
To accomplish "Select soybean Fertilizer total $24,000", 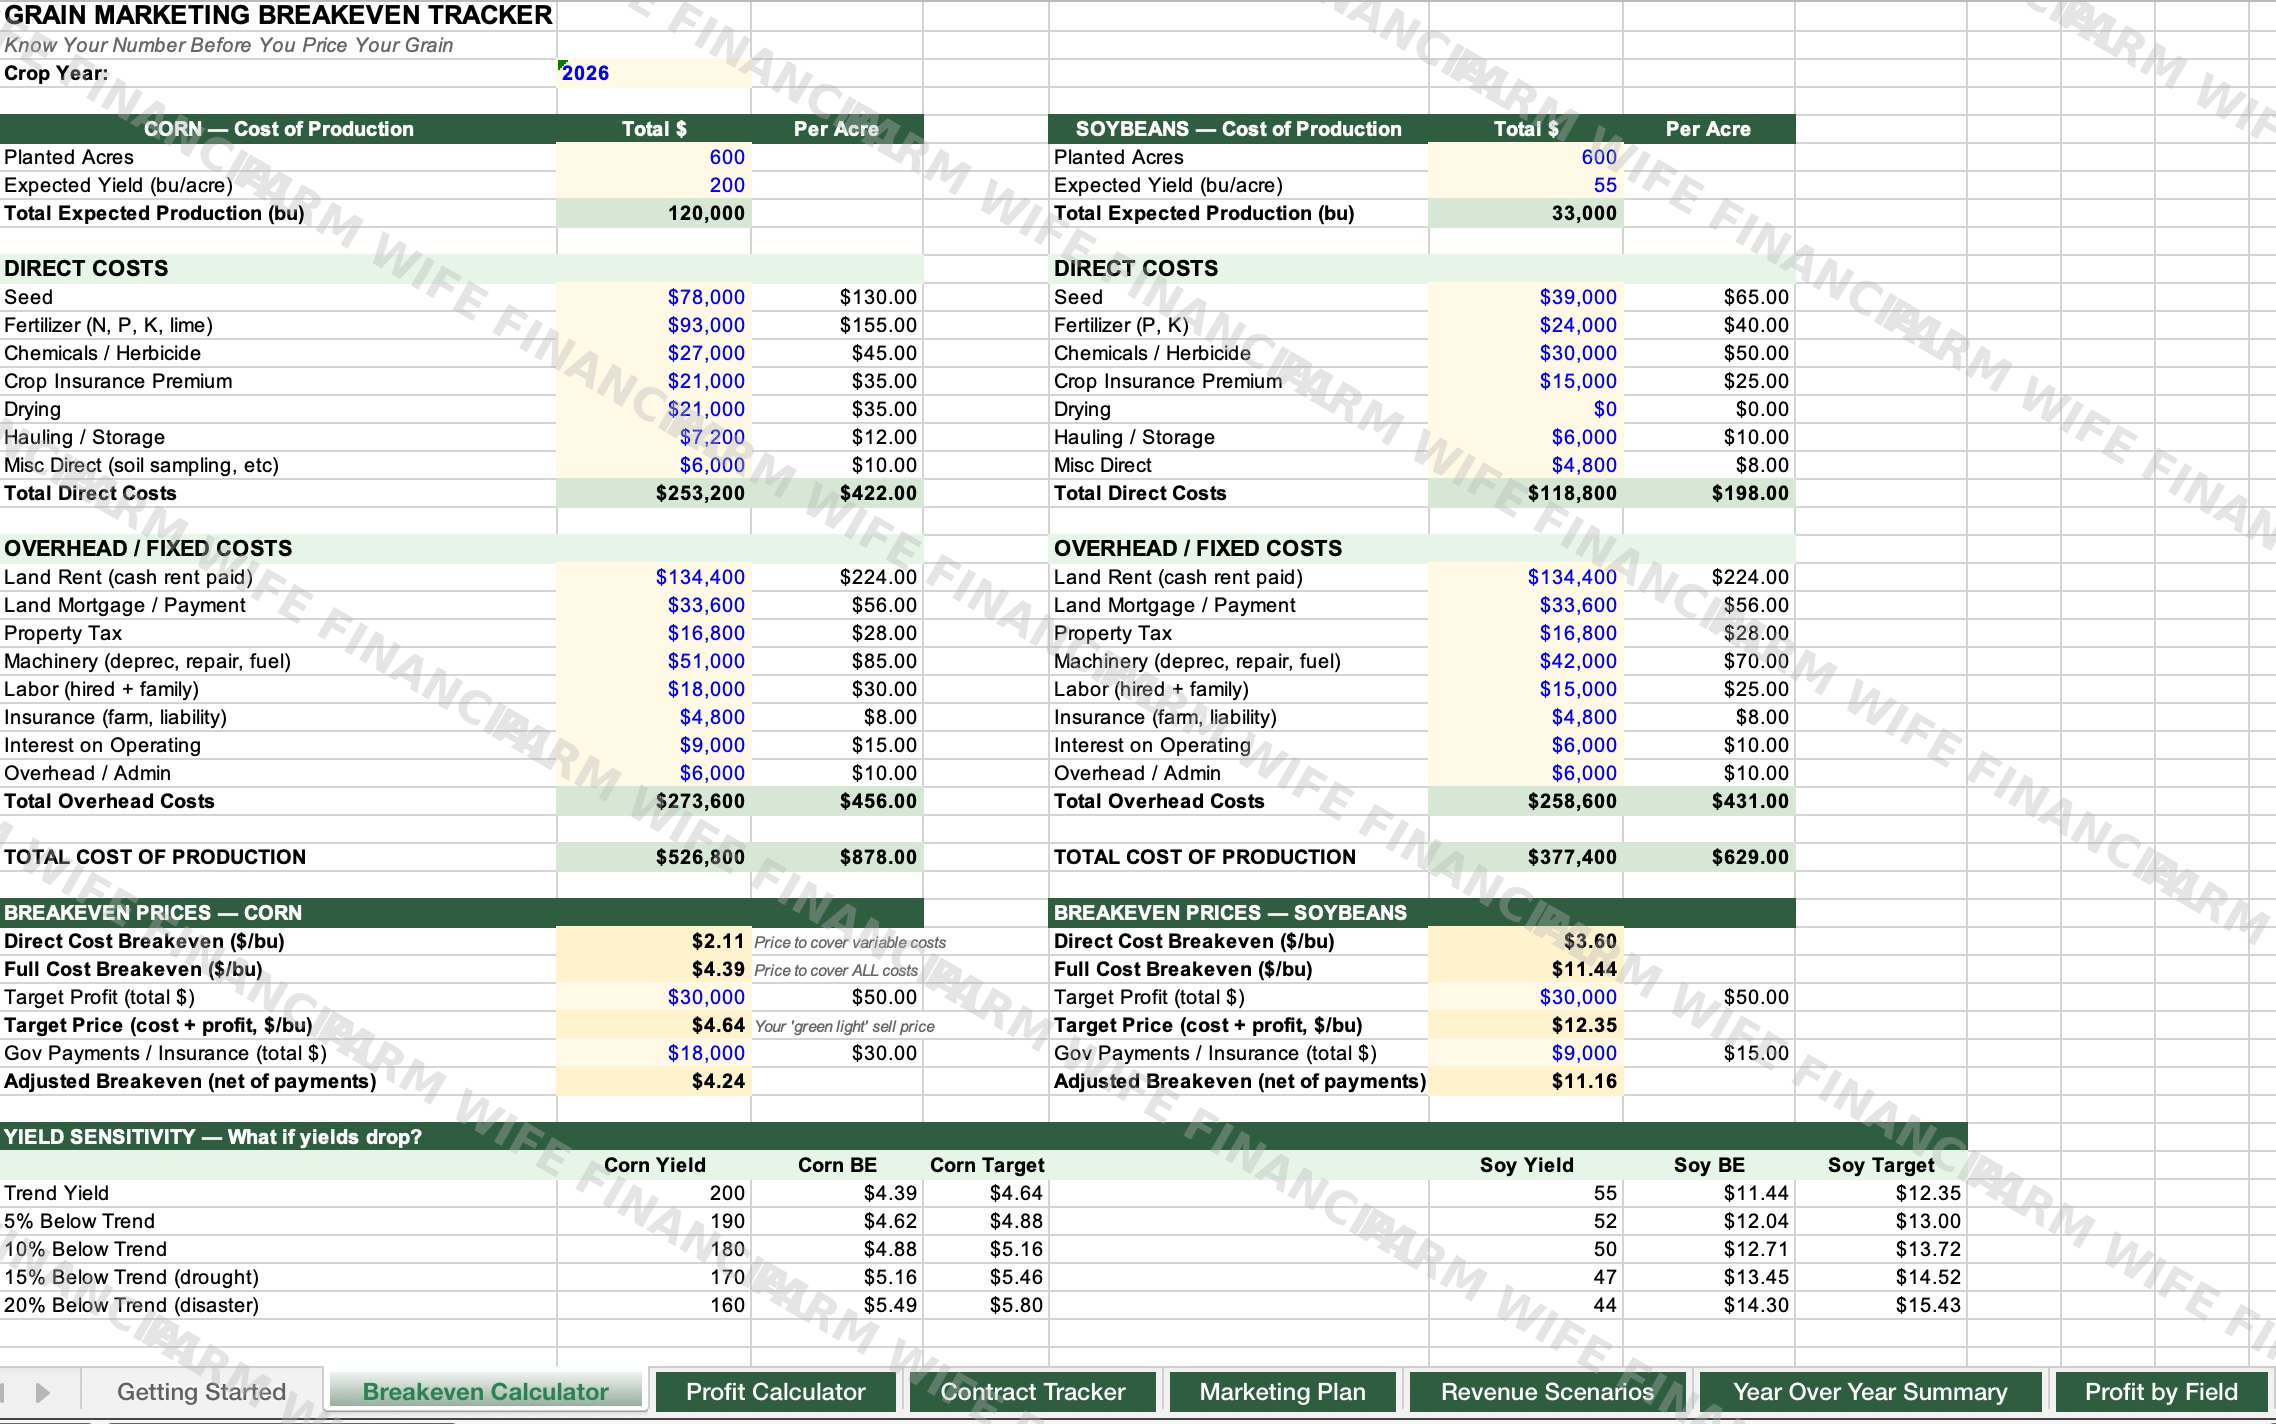I will [1525, 325].
